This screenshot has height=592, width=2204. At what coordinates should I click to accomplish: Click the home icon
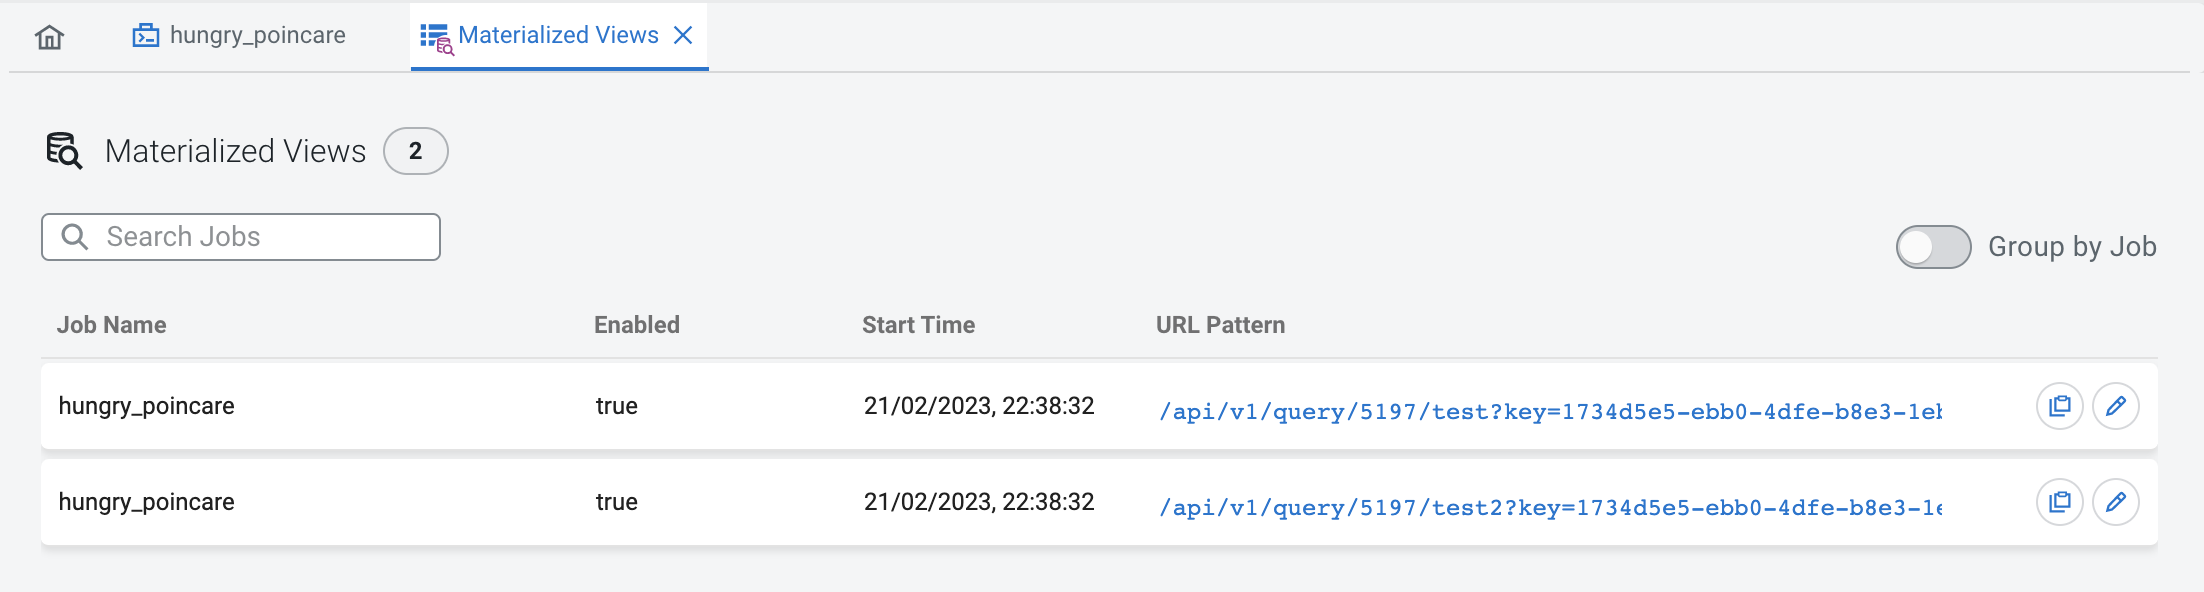[49, 37]
